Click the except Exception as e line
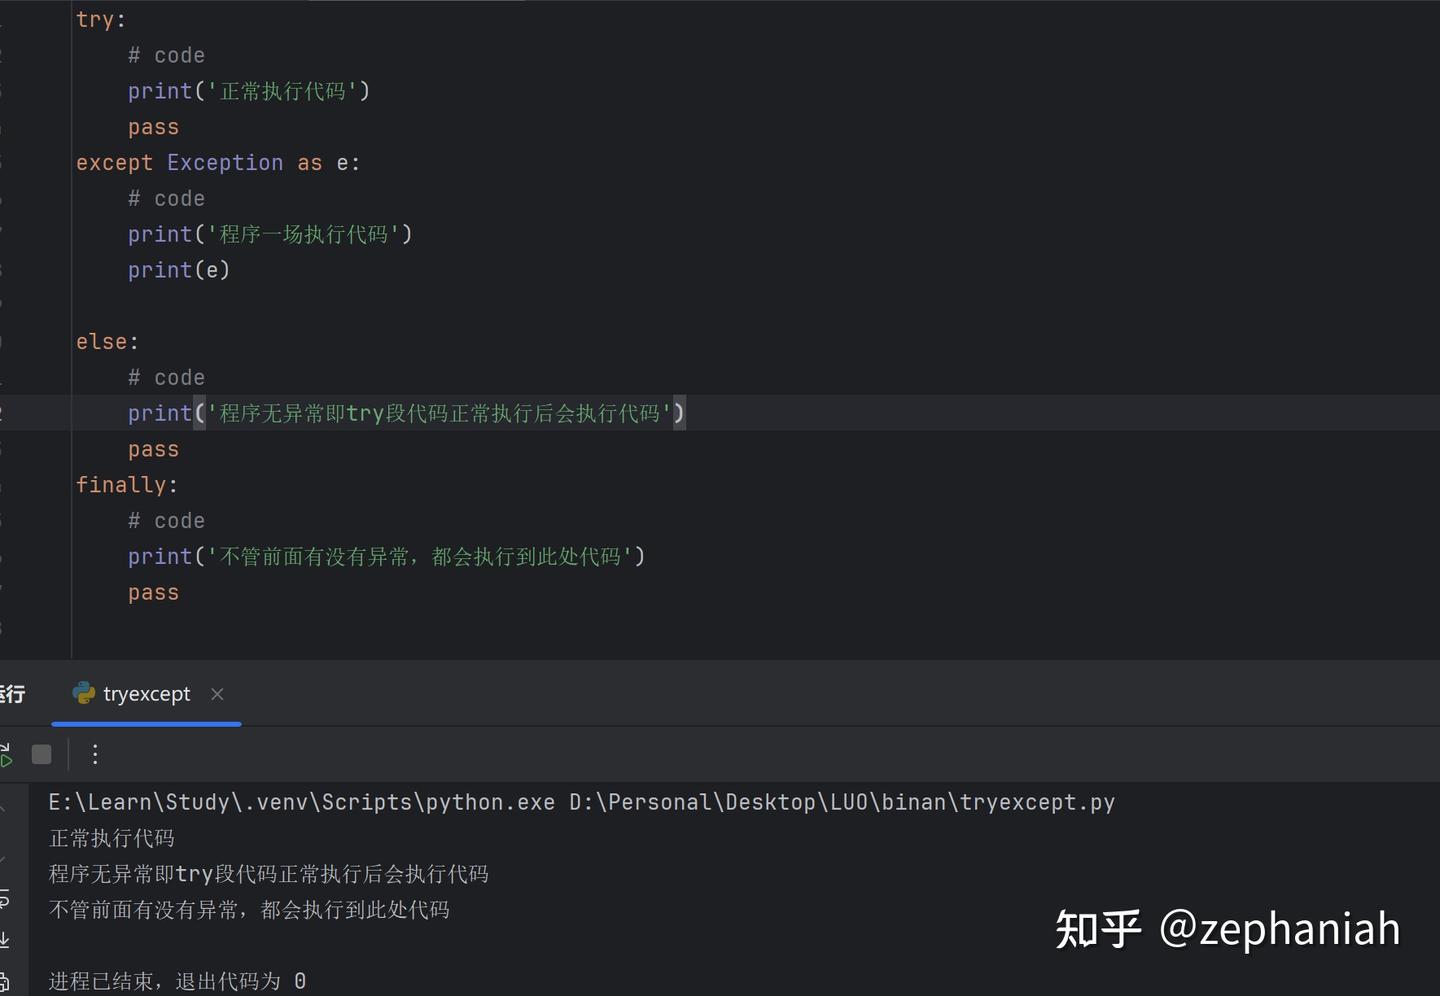The width and height of the screenshot is (1440, 996). tap(217, 163)
